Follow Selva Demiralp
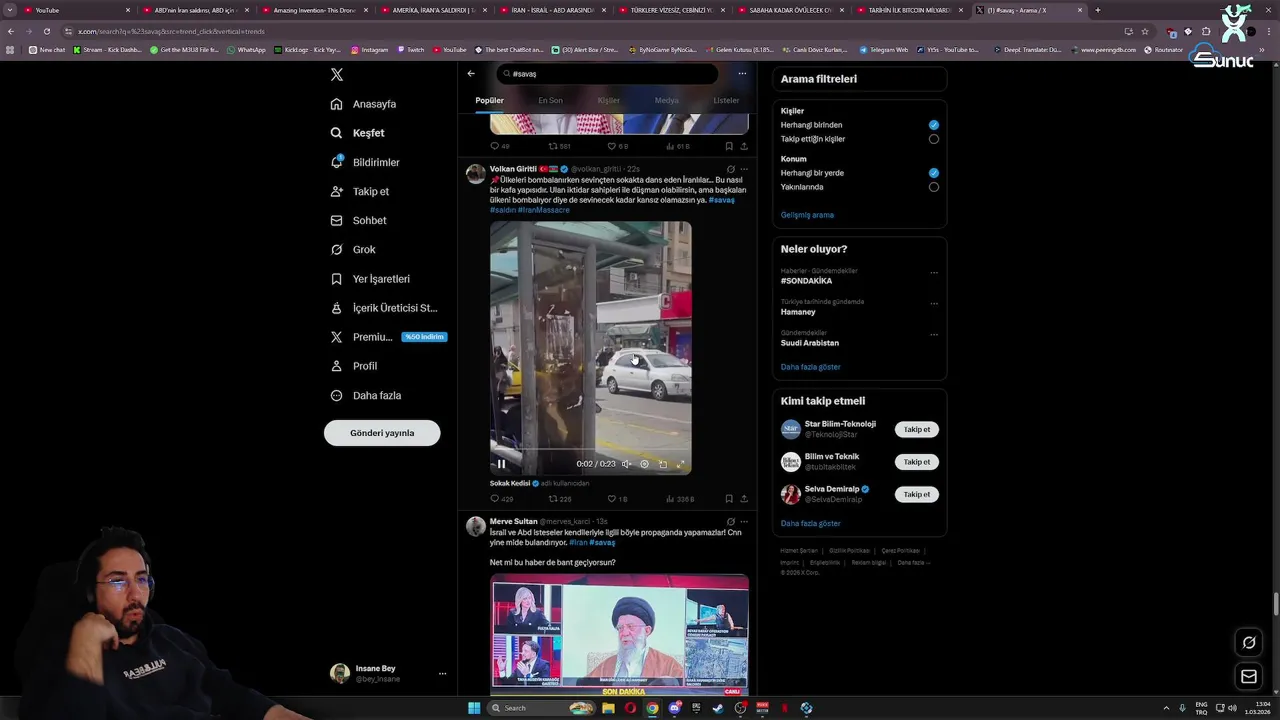 tap(916, 494)
